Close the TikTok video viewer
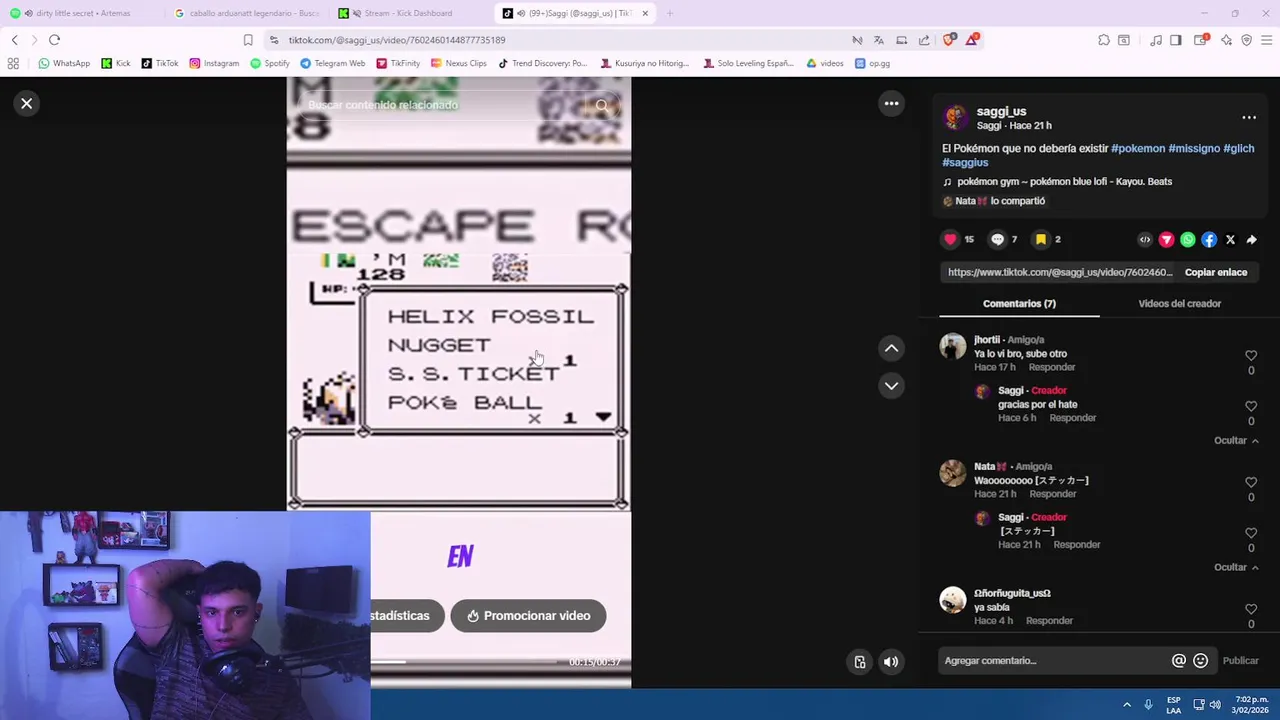This screenshot has width=1280, height=720. tap(27, 104)
